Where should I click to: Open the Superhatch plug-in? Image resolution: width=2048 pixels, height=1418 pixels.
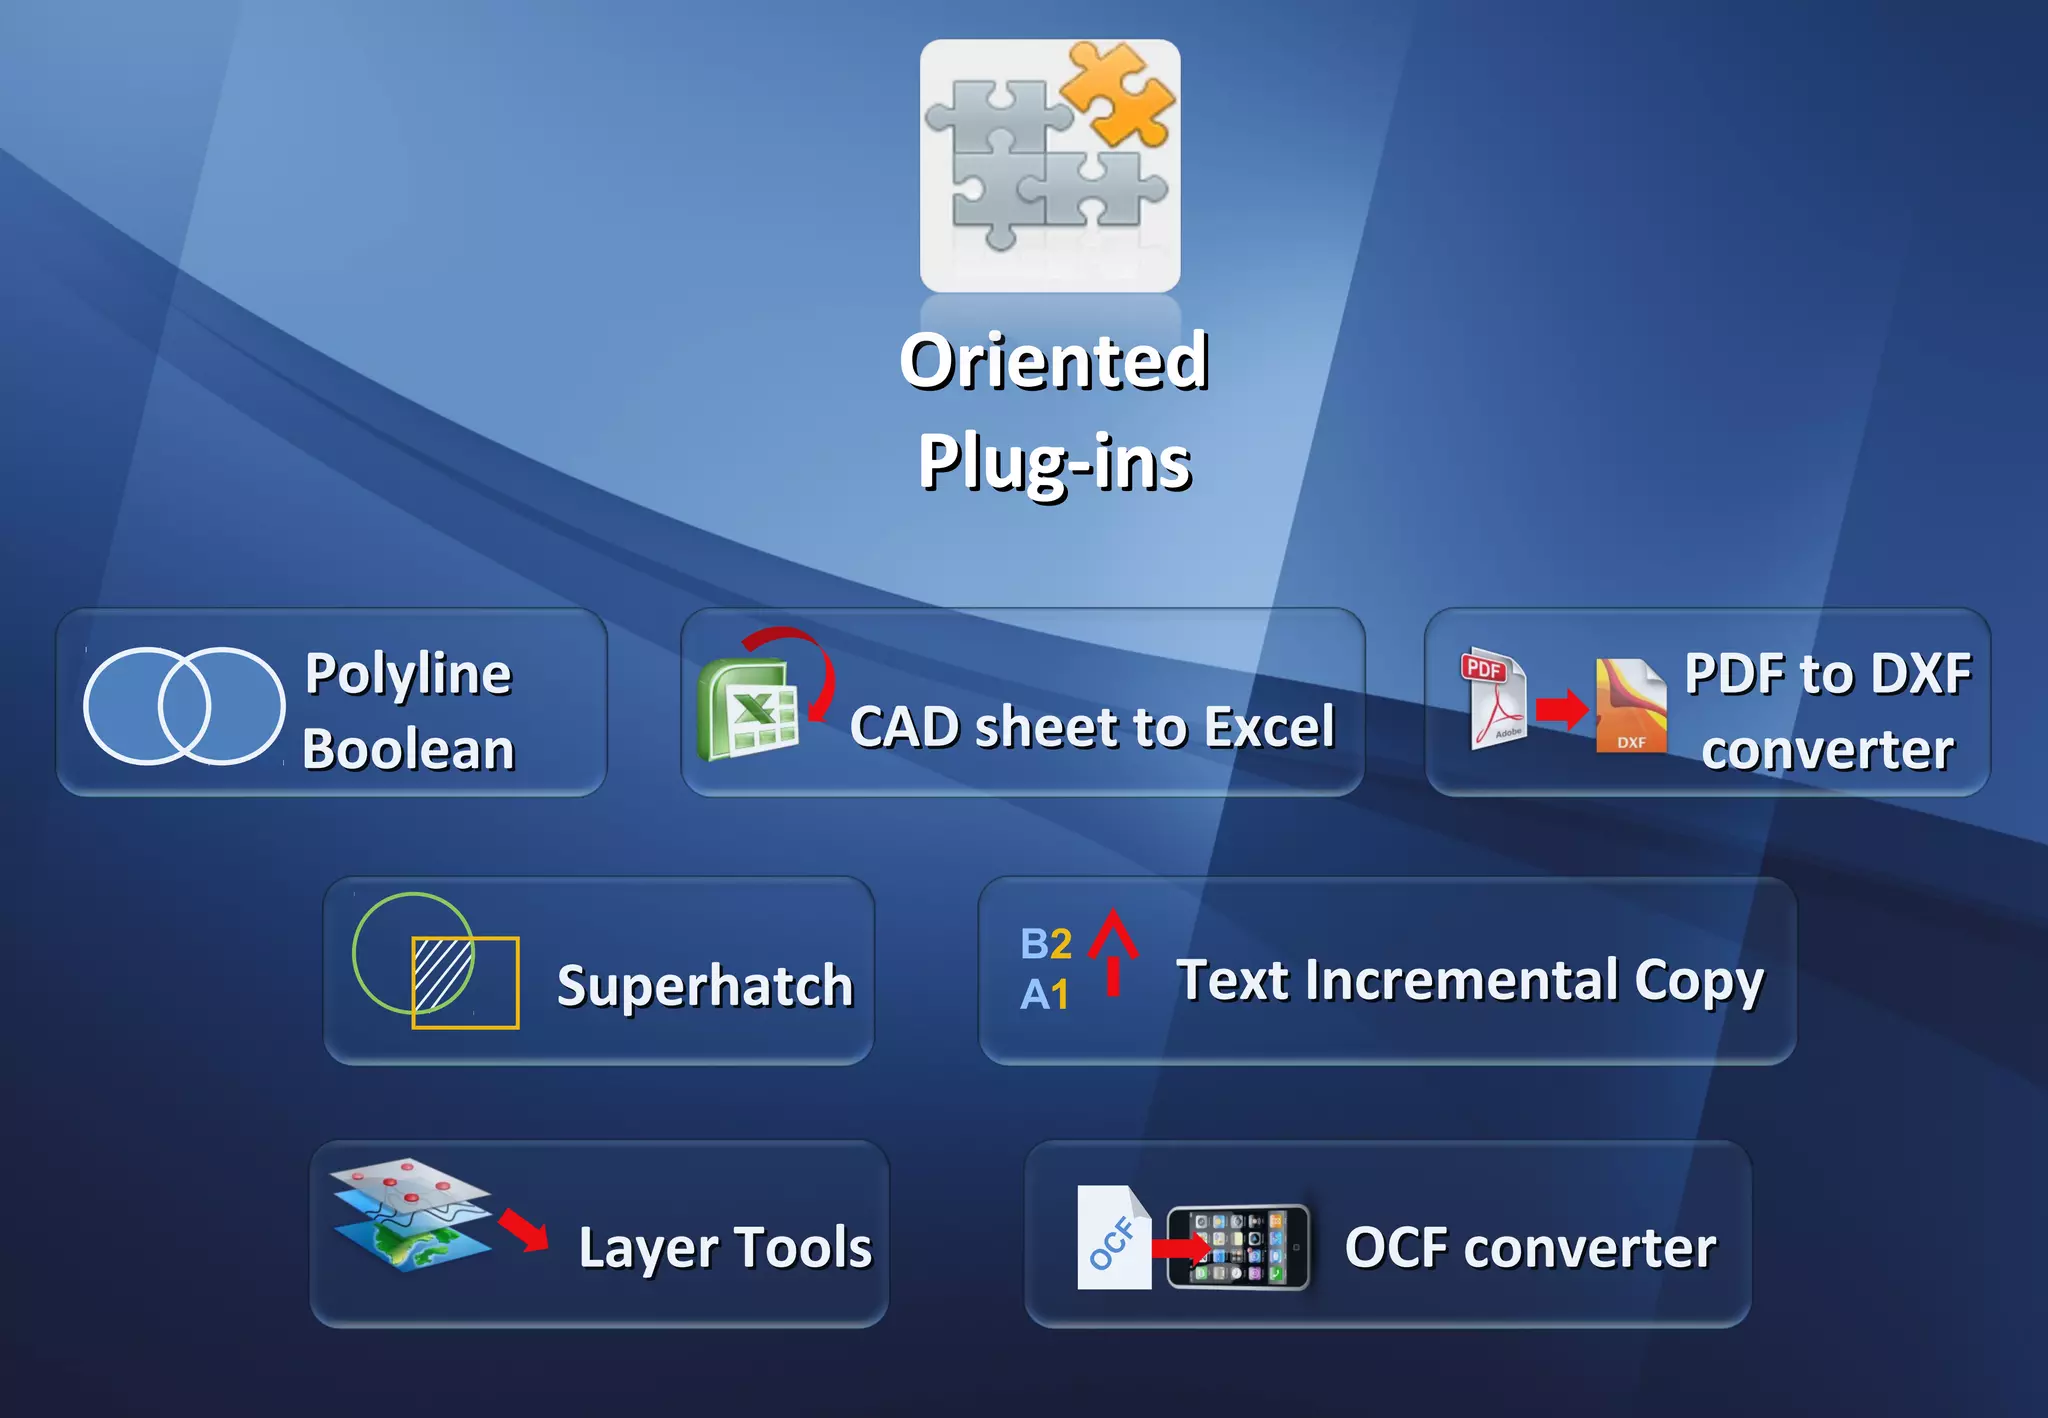tap(599, 971)
